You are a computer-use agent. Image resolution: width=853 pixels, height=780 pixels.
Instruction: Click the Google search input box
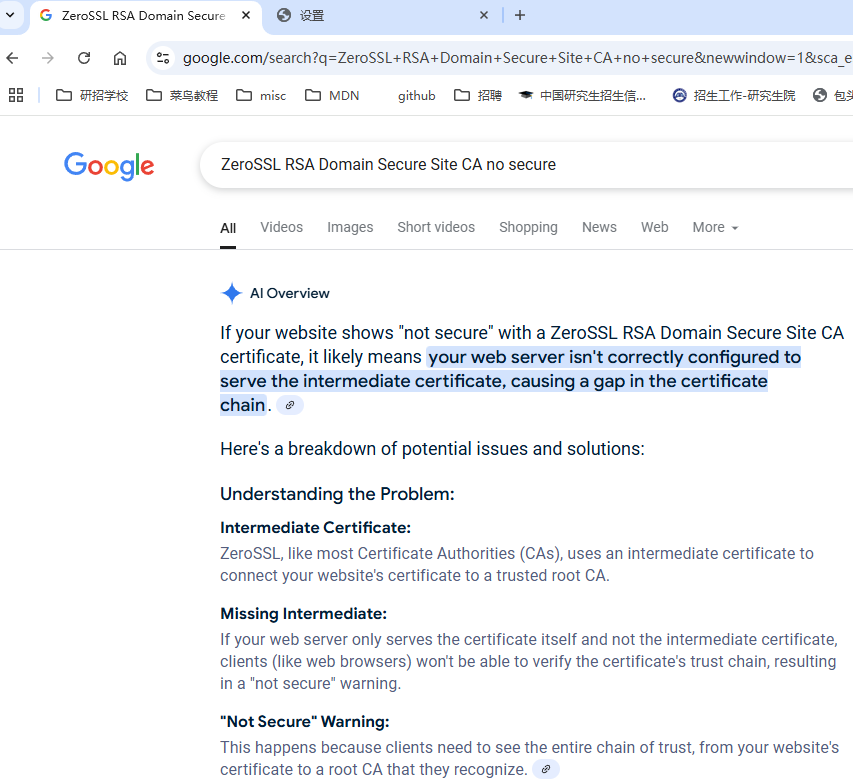click(527, 164)
